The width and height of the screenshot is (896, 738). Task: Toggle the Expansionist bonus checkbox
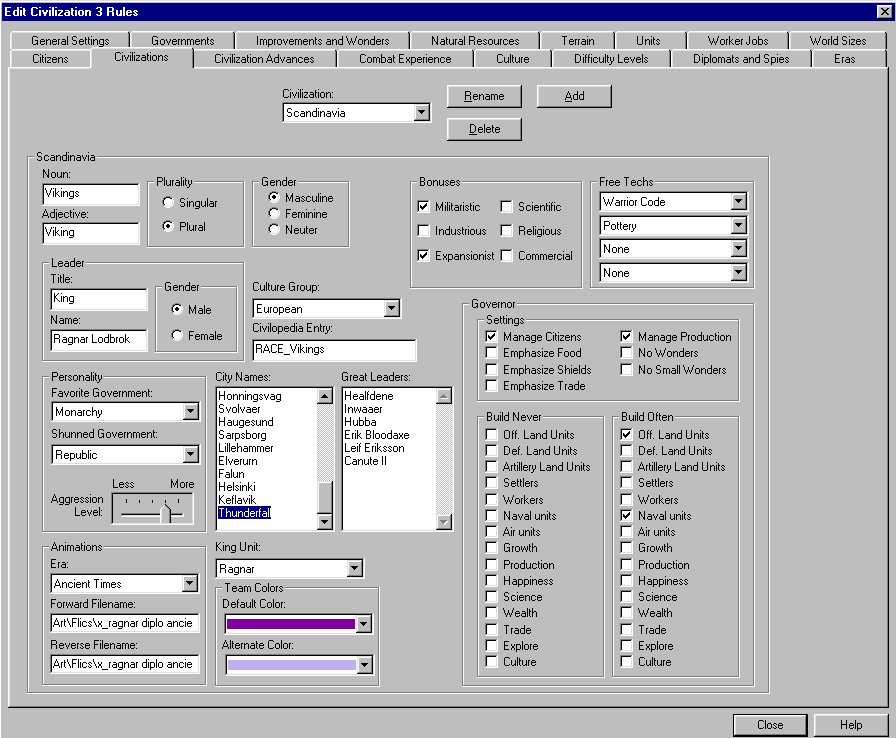423,255
